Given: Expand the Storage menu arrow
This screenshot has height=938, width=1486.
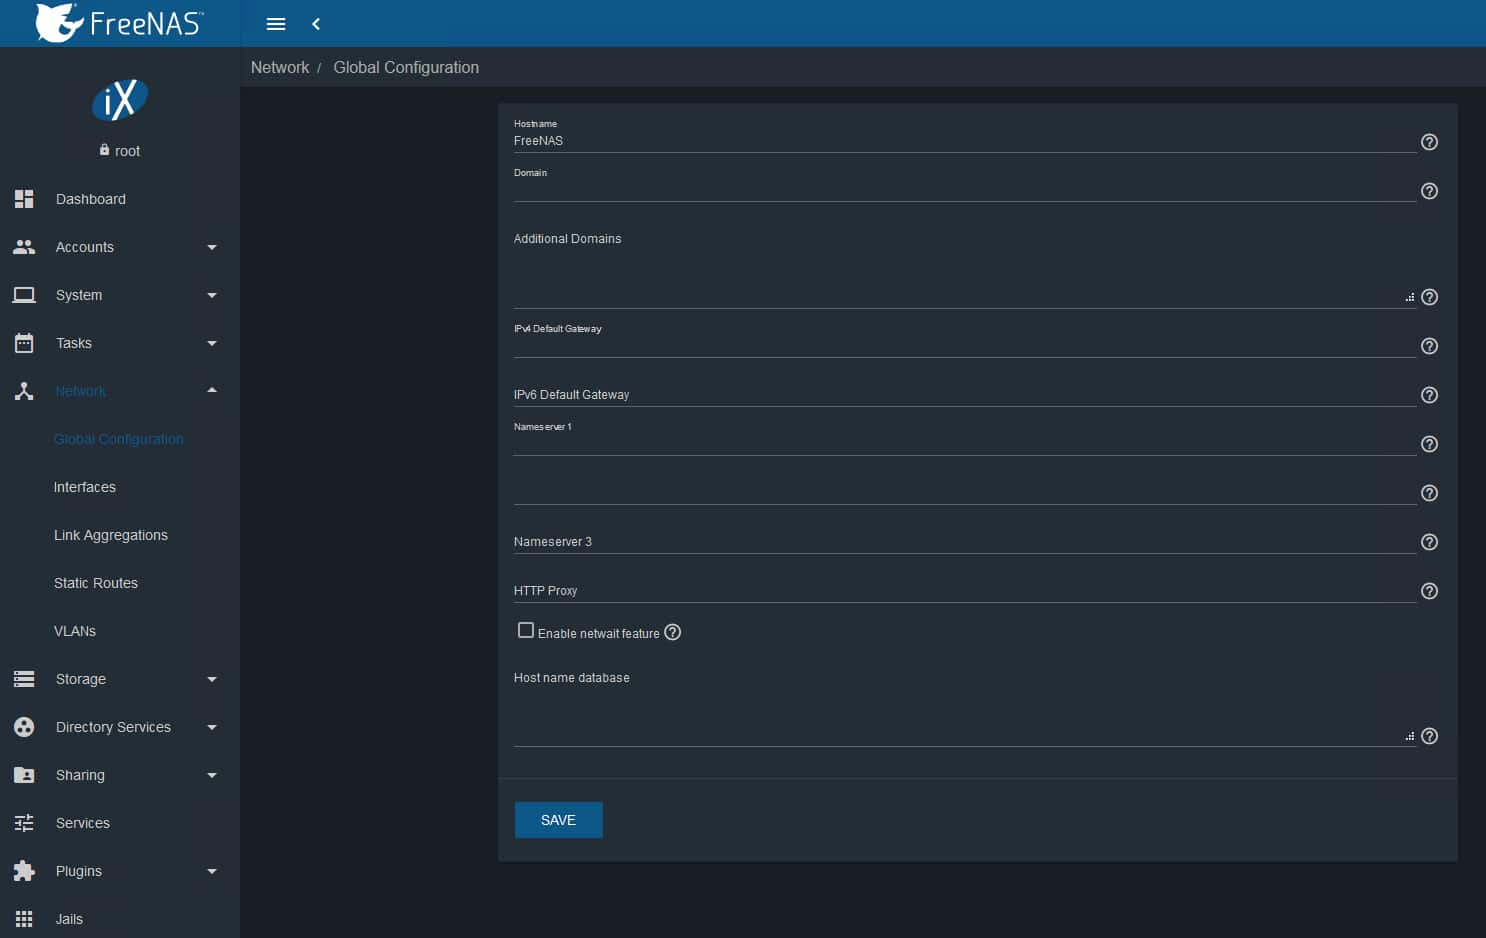Looking at the screenshot, I should pos(212,679).
